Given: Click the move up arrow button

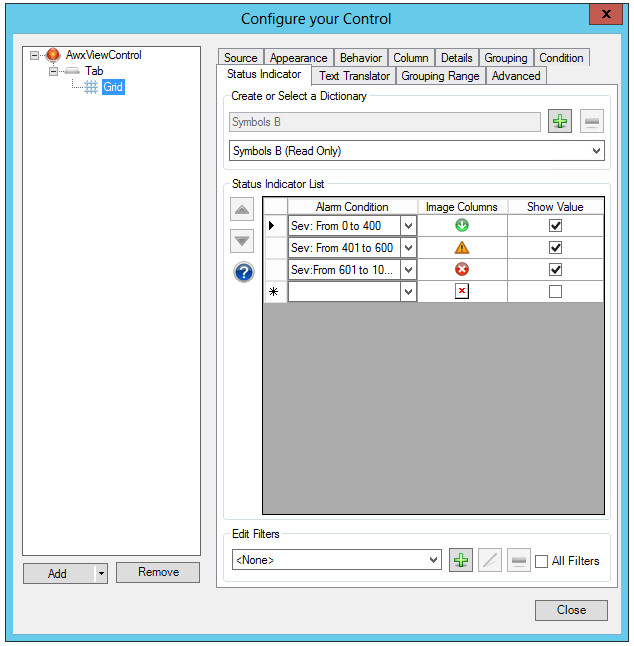Looking at the screenshot, I should coord(242,210).
